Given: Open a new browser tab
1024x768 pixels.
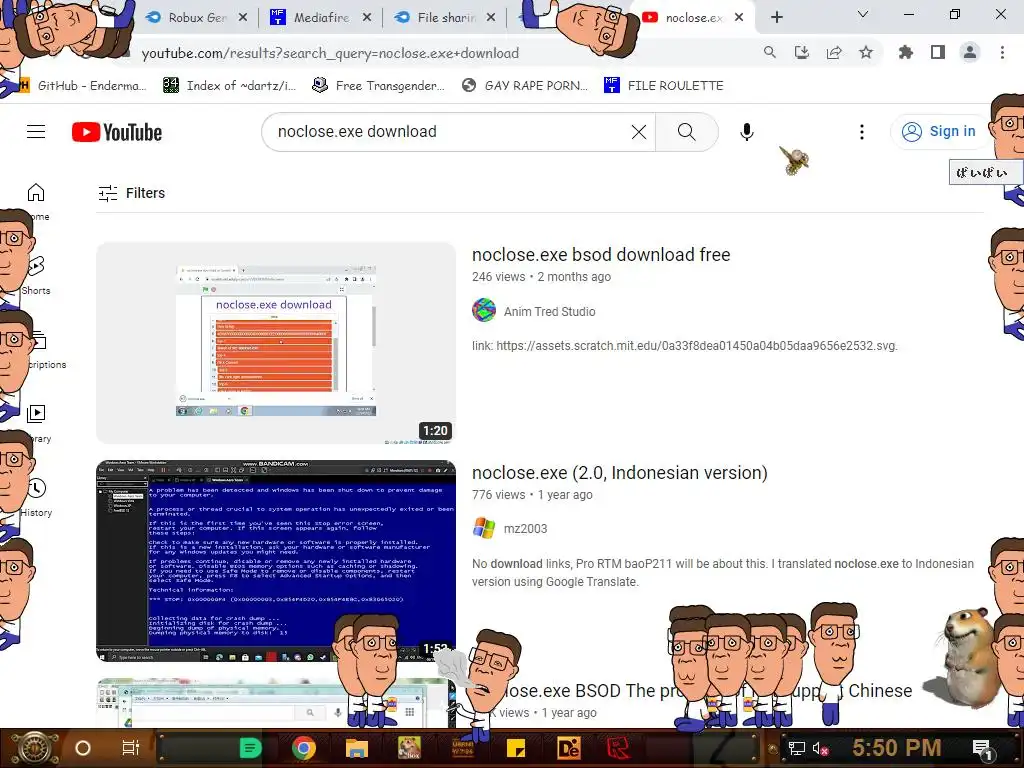Looking at the screenshot, I should 776,18.
